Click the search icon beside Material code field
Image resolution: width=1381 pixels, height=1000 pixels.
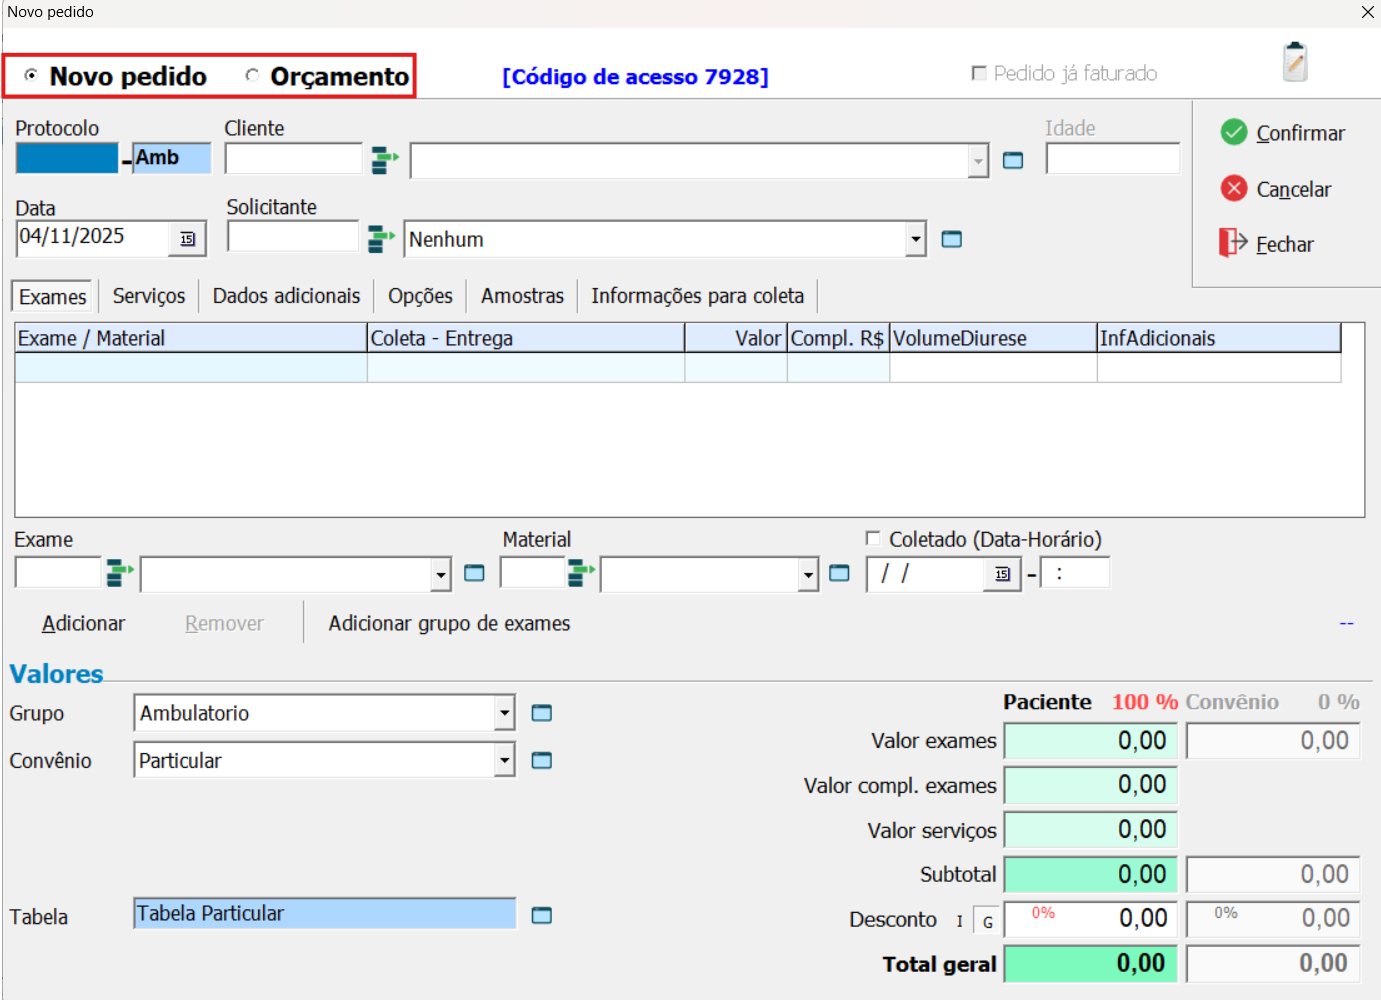pos(581,574)
